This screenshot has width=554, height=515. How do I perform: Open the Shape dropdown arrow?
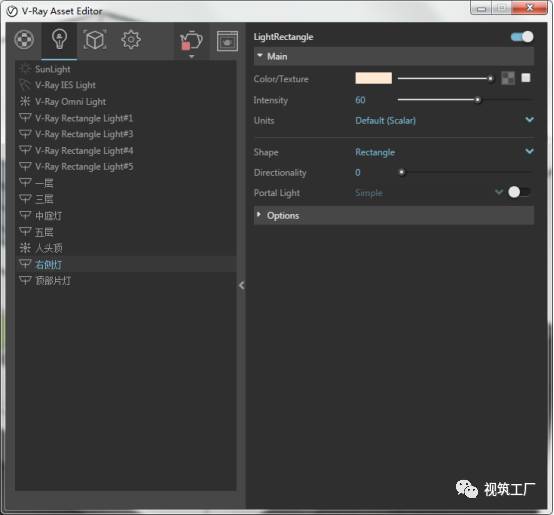point(529,151)
